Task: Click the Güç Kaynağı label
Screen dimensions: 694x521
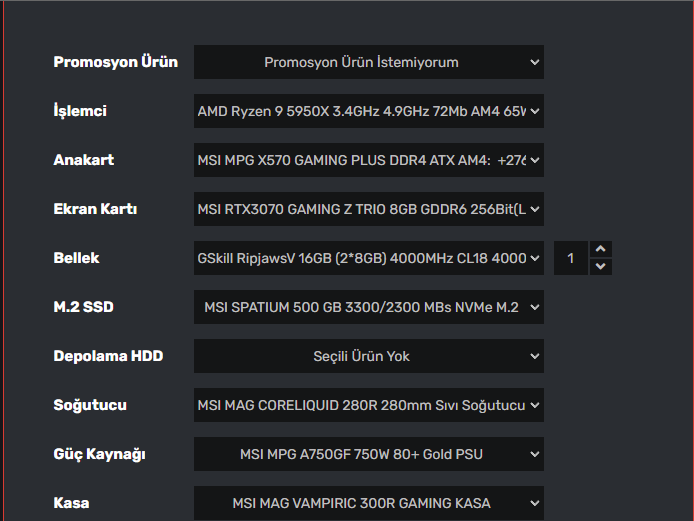Action: [99, 454]
